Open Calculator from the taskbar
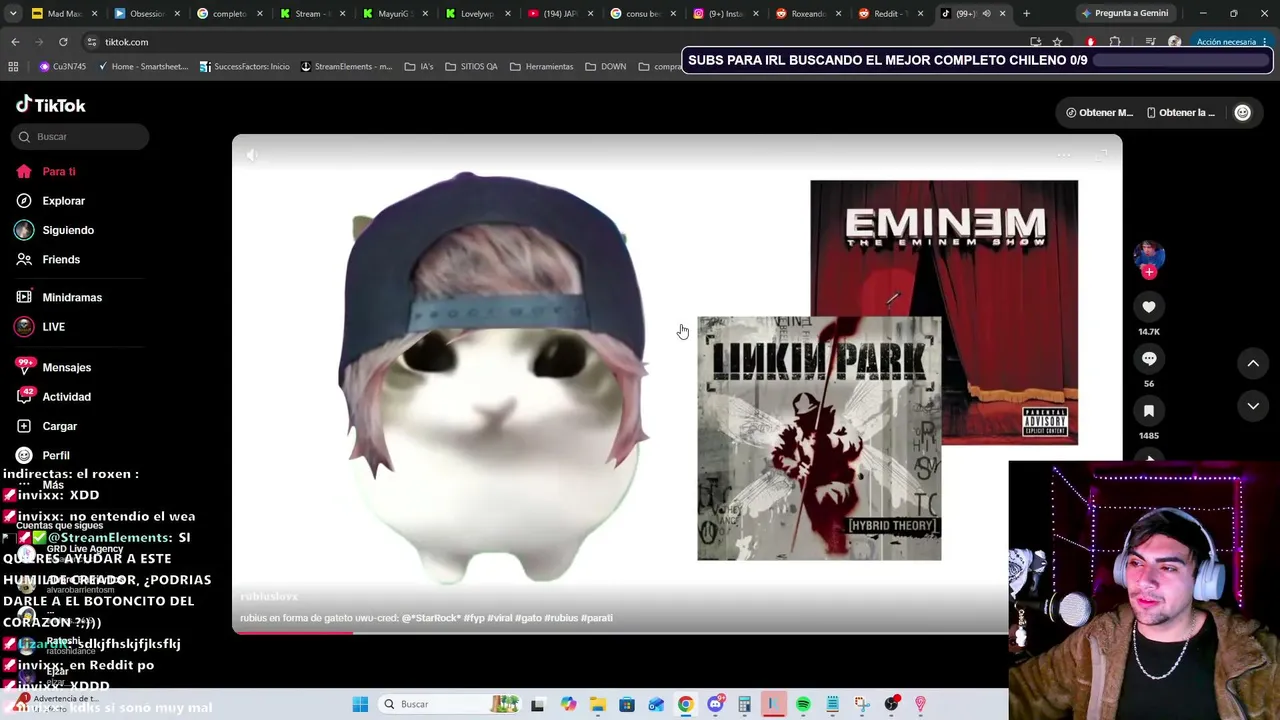The width and height of the screenshot is (1280, 720). pos(744,704)
